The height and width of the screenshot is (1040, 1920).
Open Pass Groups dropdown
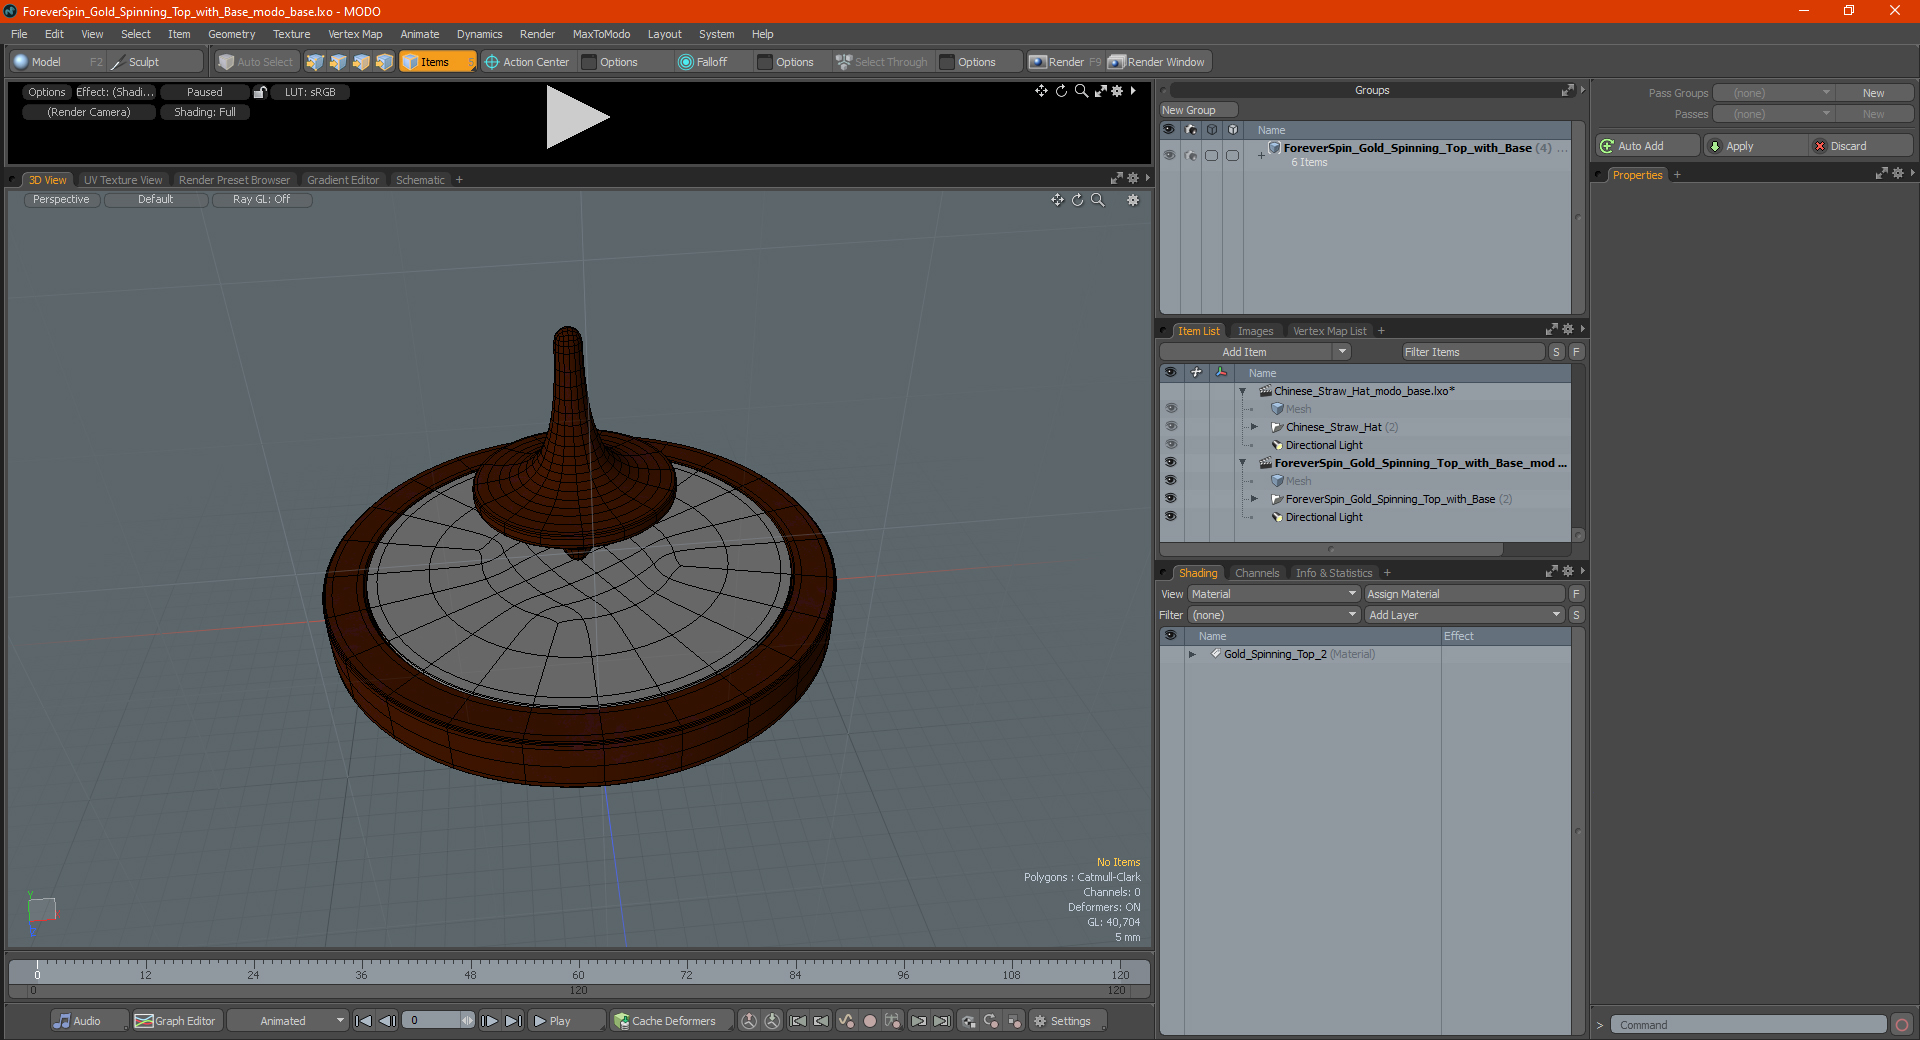(1773, 93)
